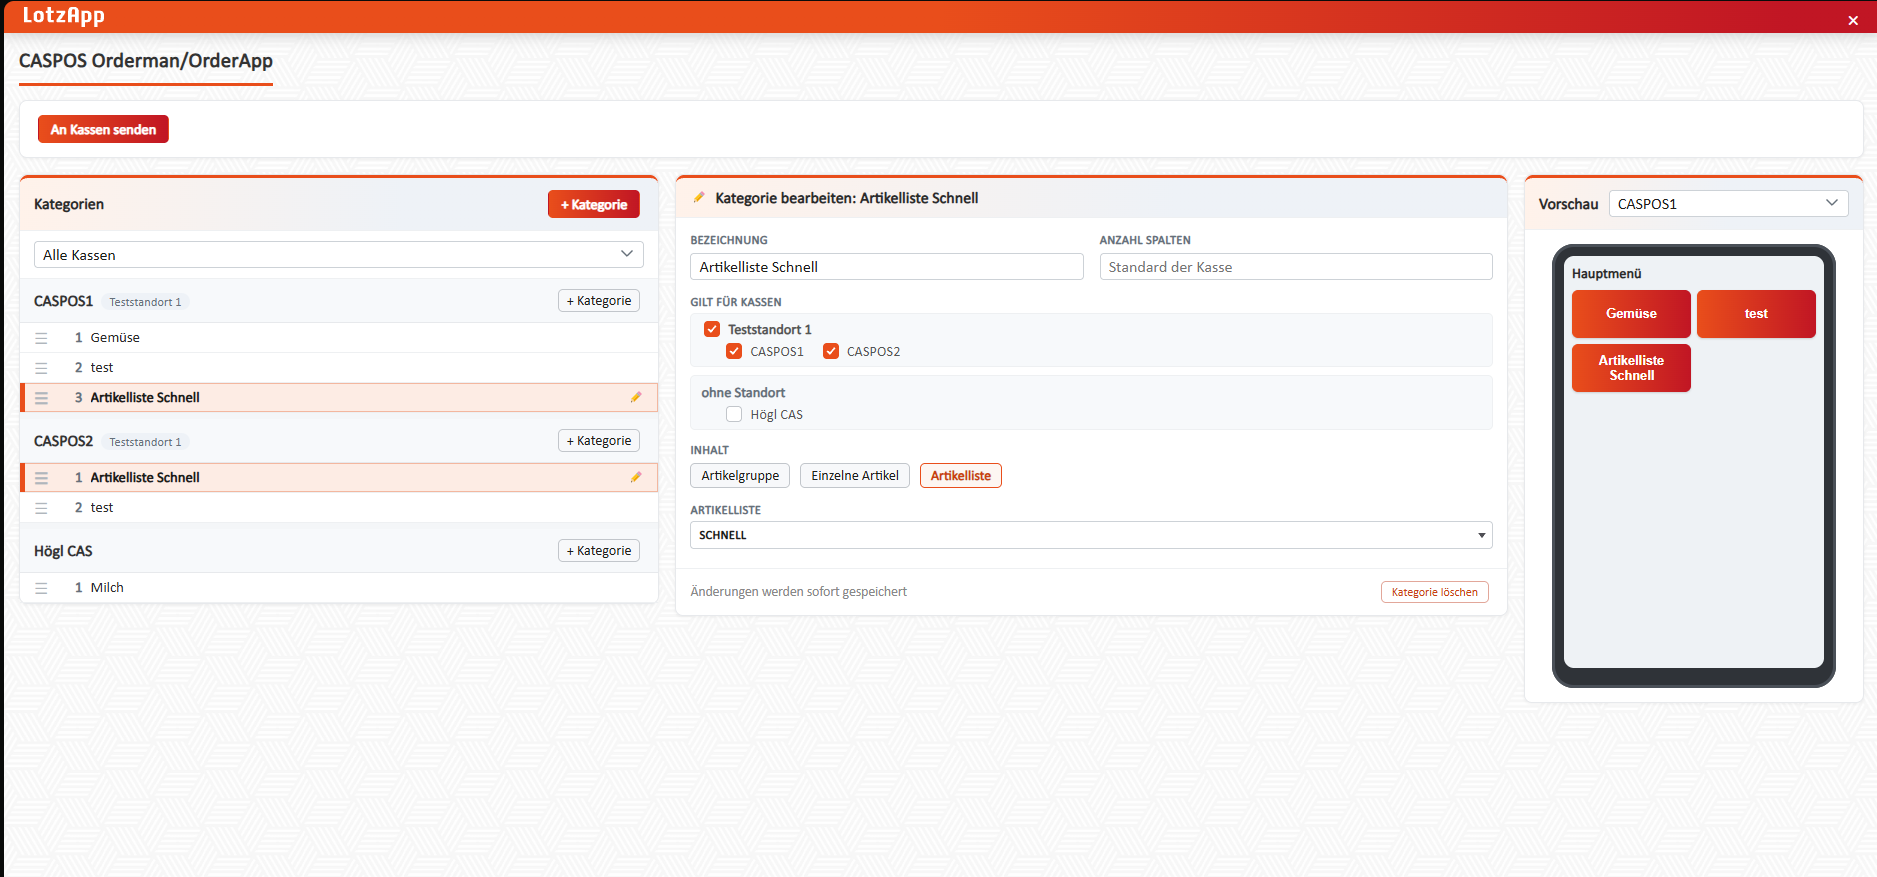Enable the Högl CAS checkbox
This screenshot has width=1877, height=877.
click(x=734, y=414)
